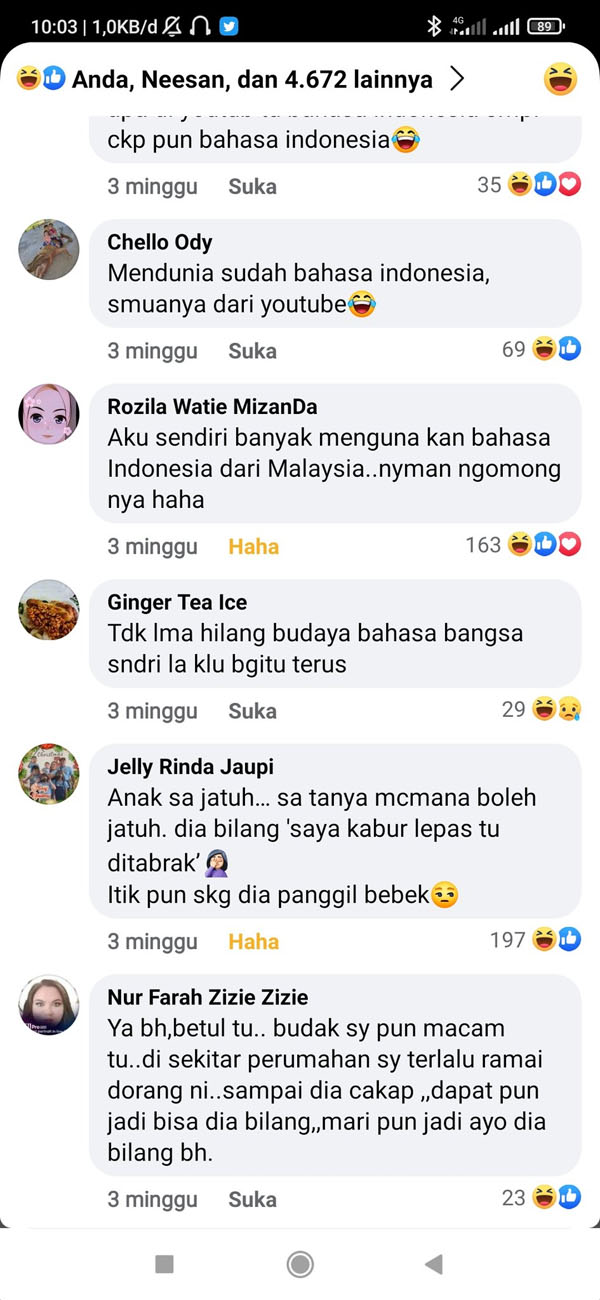Tap Suka under Nur Farah Zizie's comment
600x1300 pixels.
tap(252, 1199)
